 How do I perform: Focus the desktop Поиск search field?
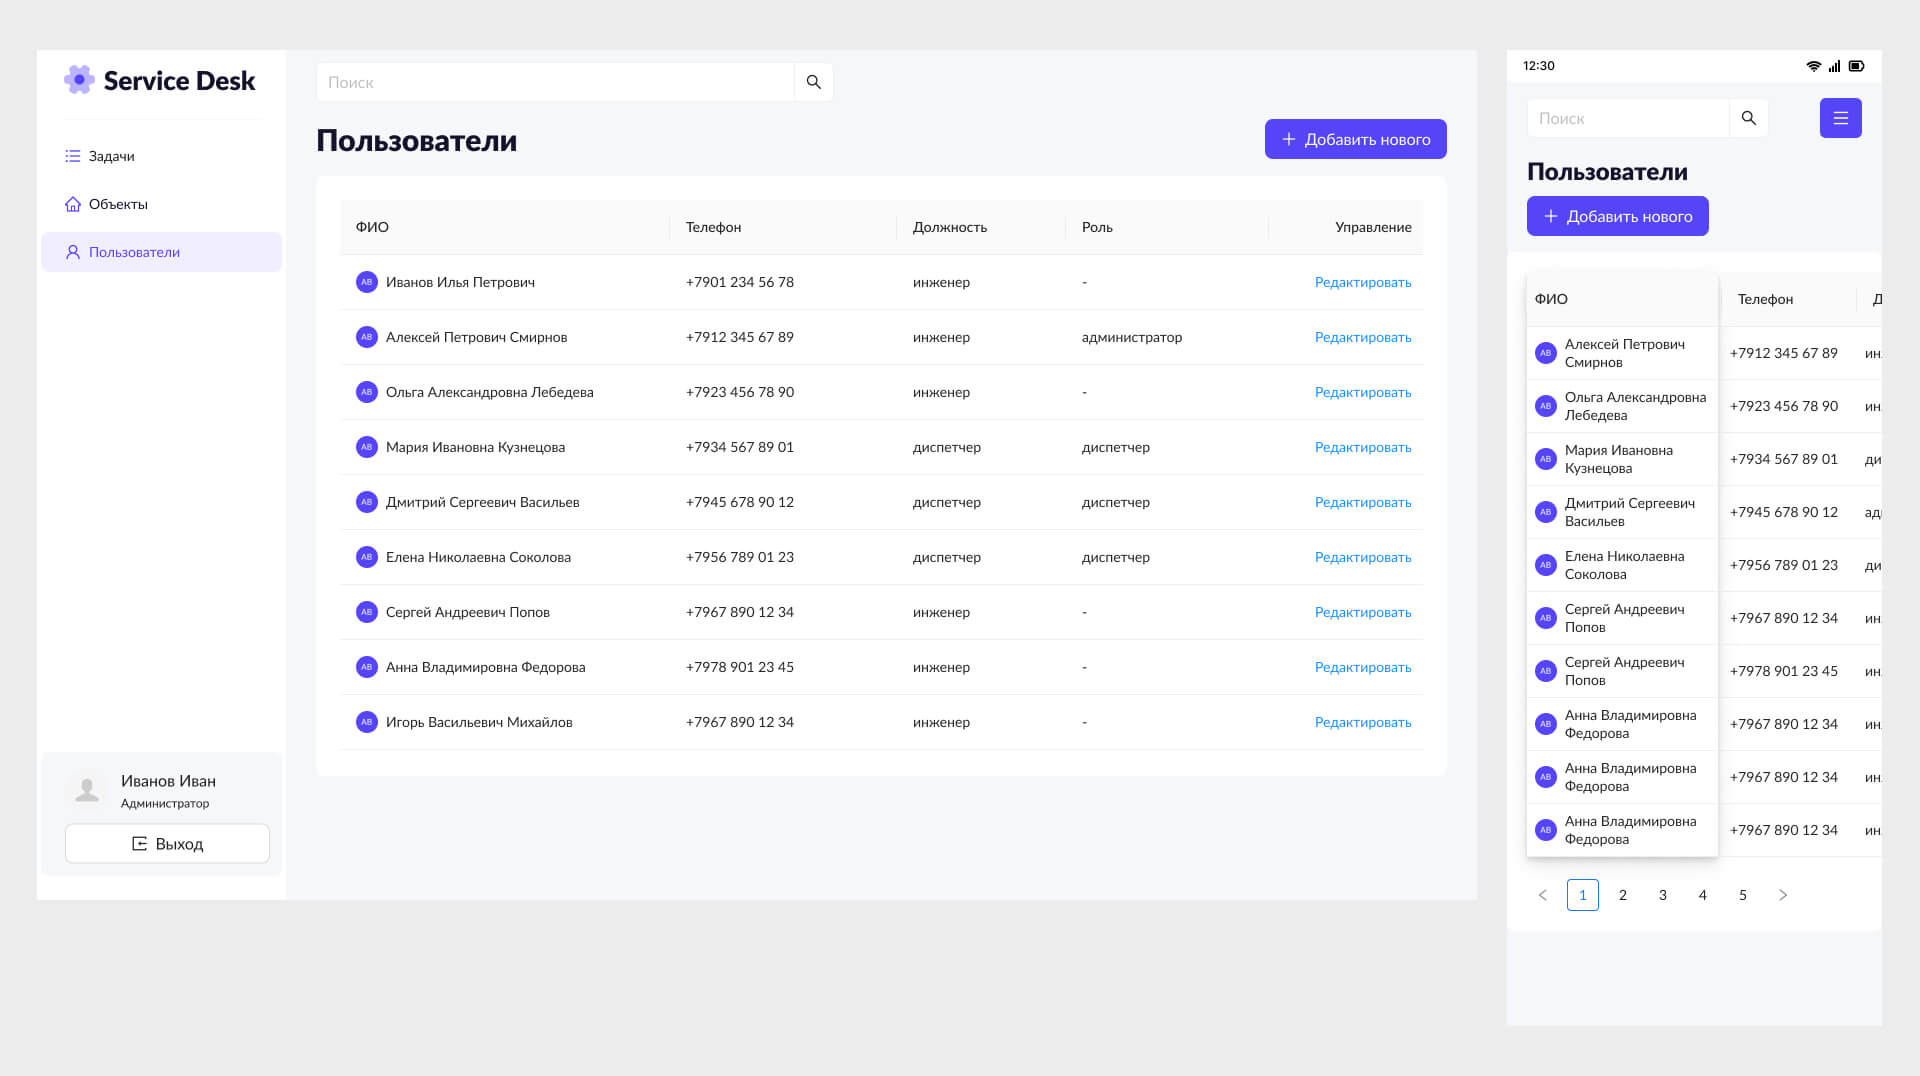tap(555, 82)
